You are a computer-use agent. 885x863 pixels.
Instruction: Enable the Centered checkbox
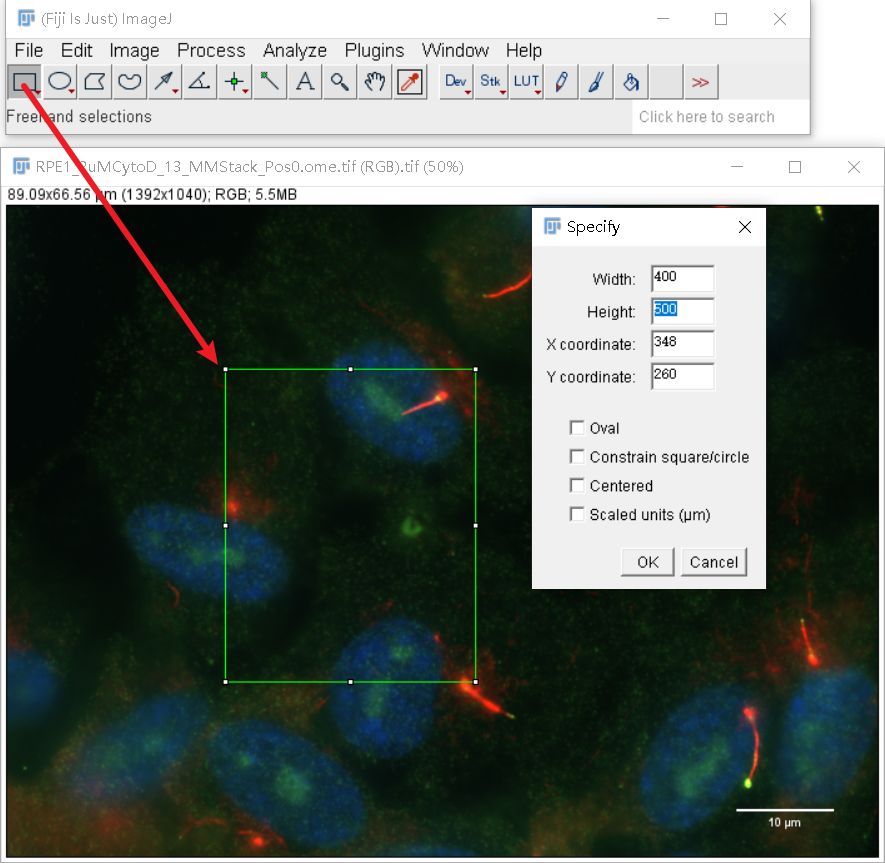click(x=577, y=485)
